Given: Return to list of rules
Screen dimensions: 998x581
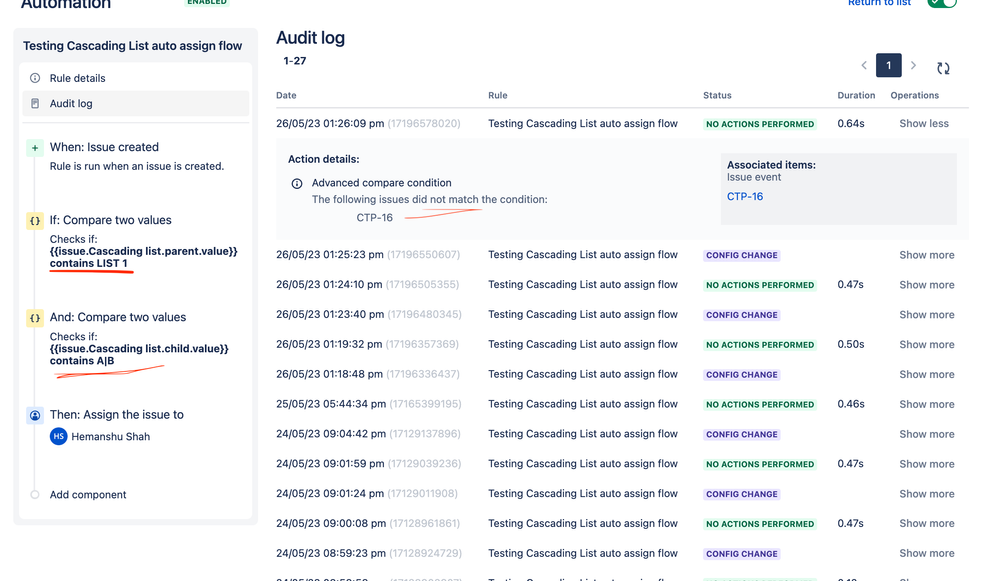Looking at the screenshot, I should (x=879, y=3).
